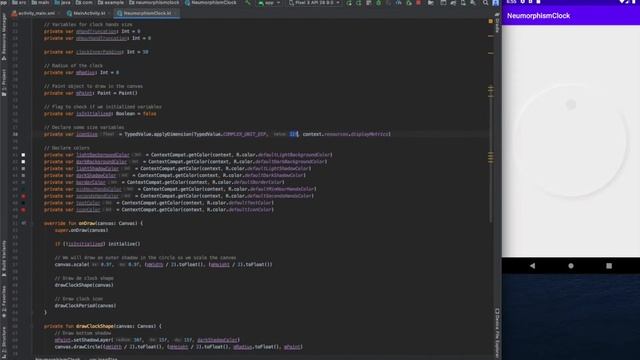The width and height of the screenshot is (640, 360).
Task: Click the 'lightBackgroundColor' variable name
Action: click(x=102, y=155)
